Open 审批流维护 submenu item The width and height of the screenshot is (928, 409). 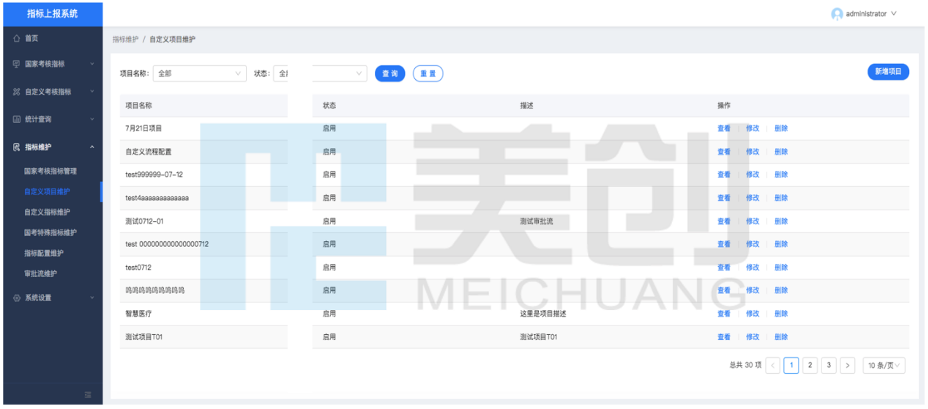coord(41,273)
